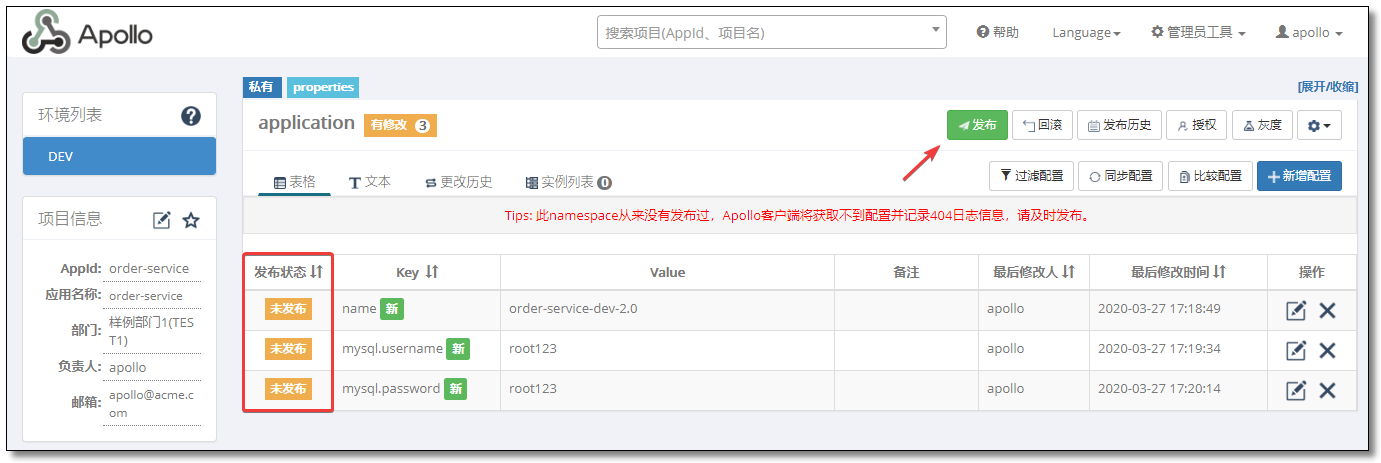Open the 管理员工具 dropdown
Image resolution: width=1381 pixels, height=463 pixels.
1198,33
